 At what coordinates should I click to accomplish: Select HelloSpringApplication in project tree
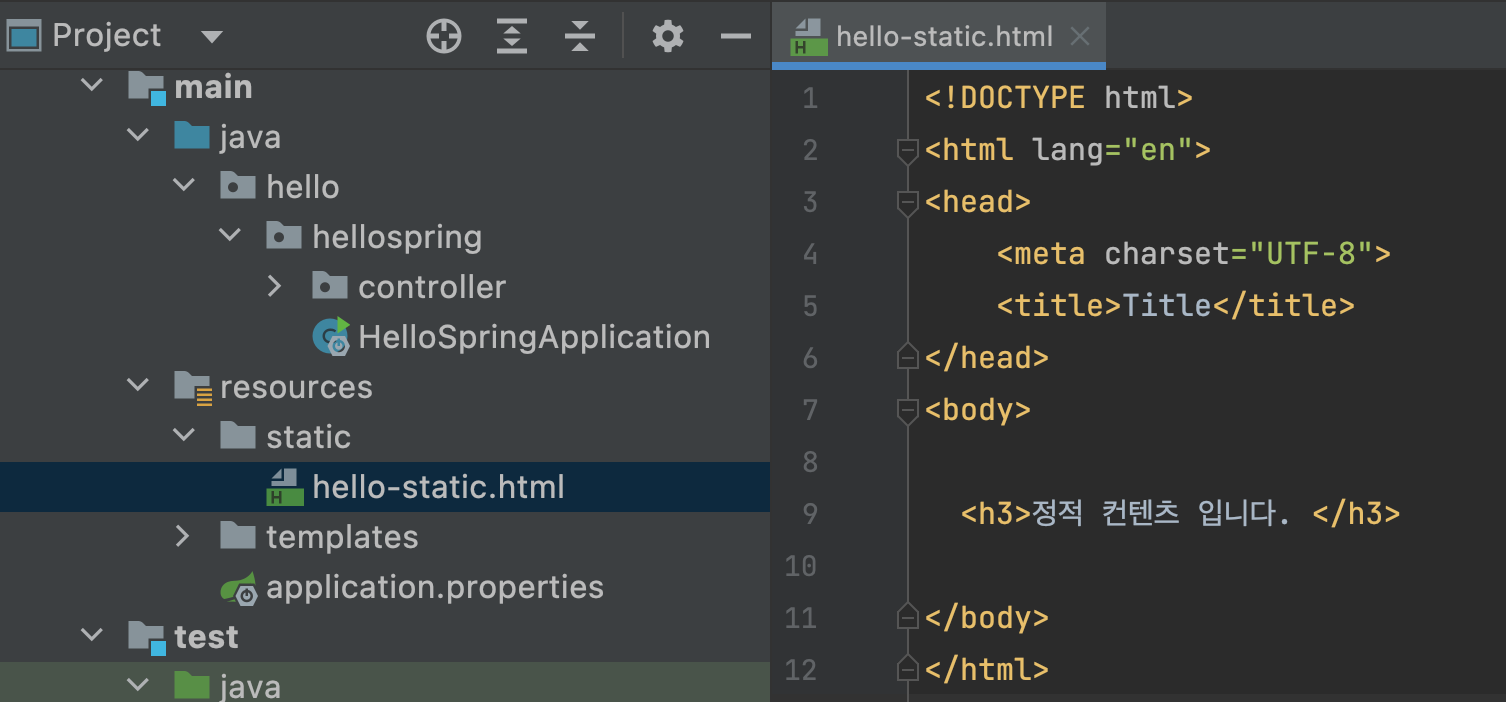pyautogui.click(x=534, y=337)
